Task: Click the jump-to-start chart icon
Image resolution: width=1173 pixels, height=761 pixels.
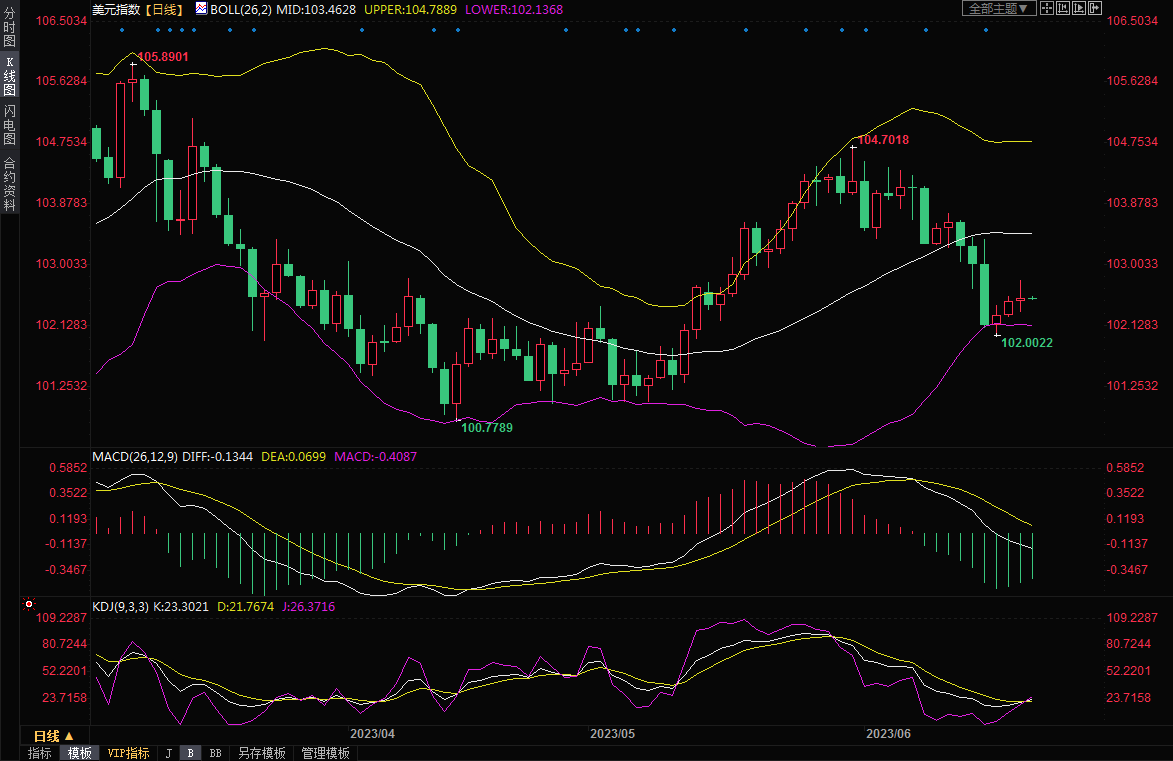Action: [1062, 8]
